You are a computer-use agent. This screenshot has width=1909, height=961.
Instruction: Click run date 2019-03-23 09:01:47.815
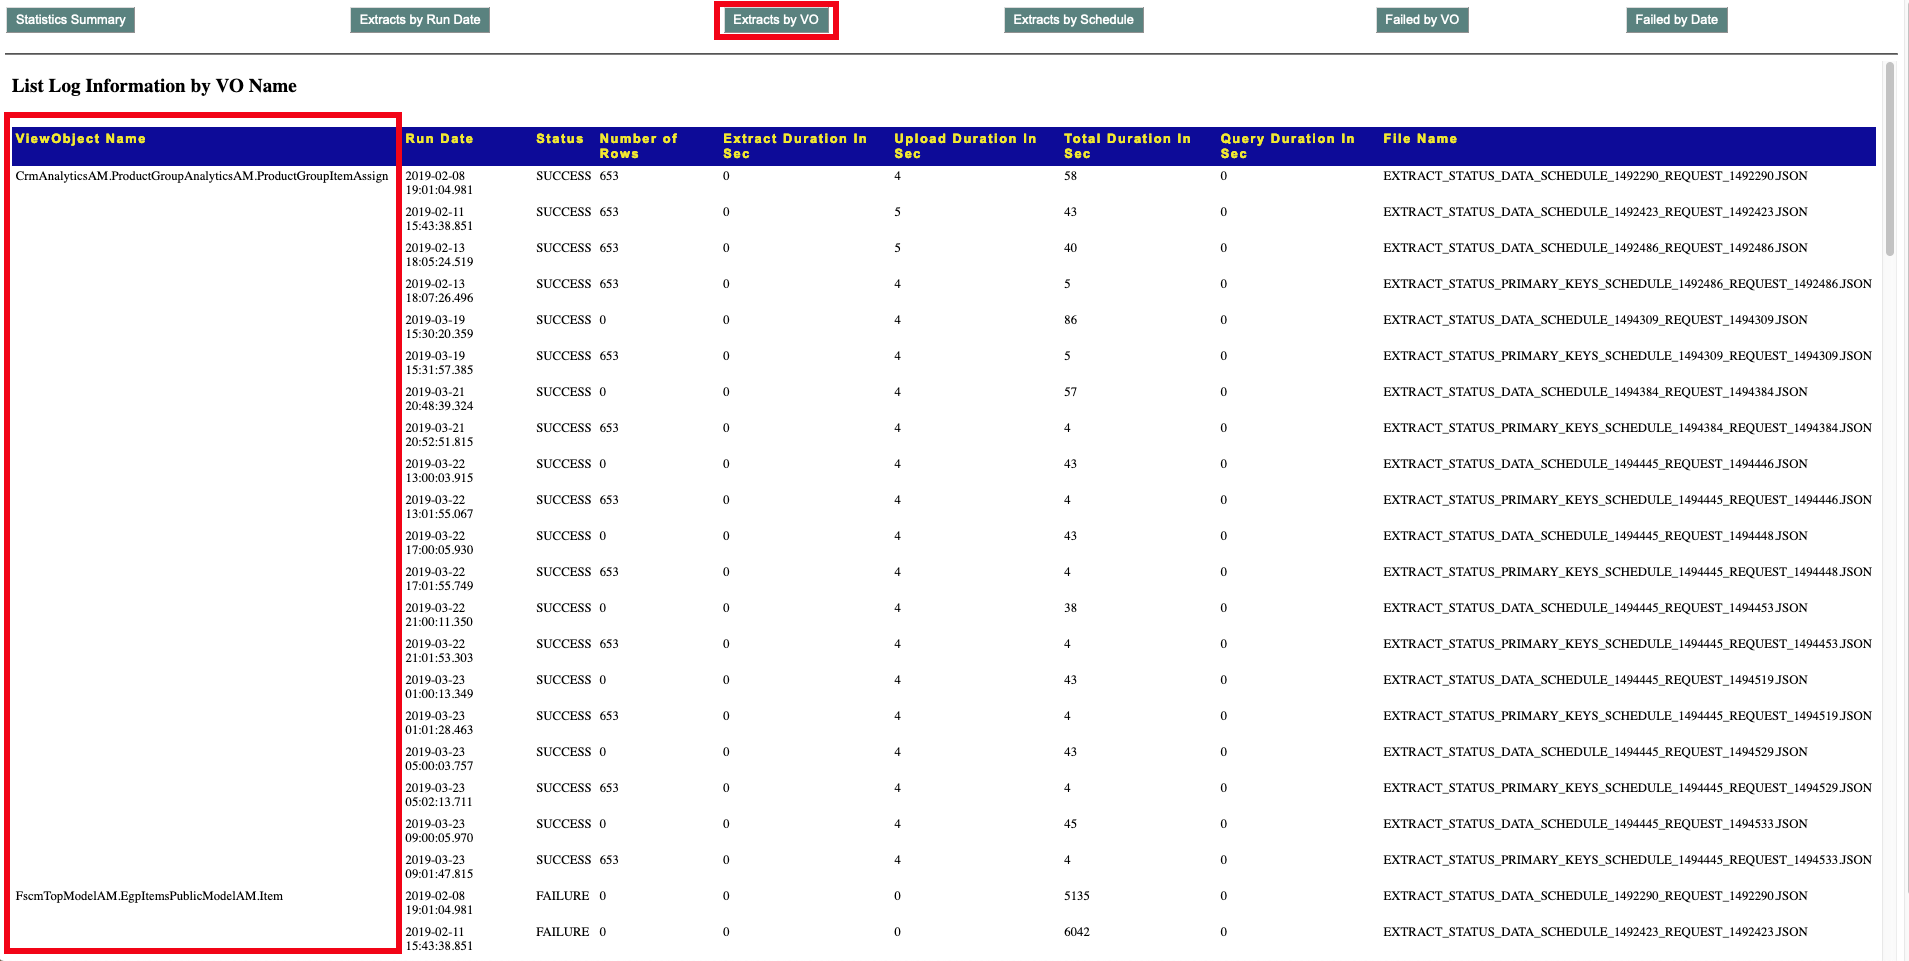click(x=439, y=867)
